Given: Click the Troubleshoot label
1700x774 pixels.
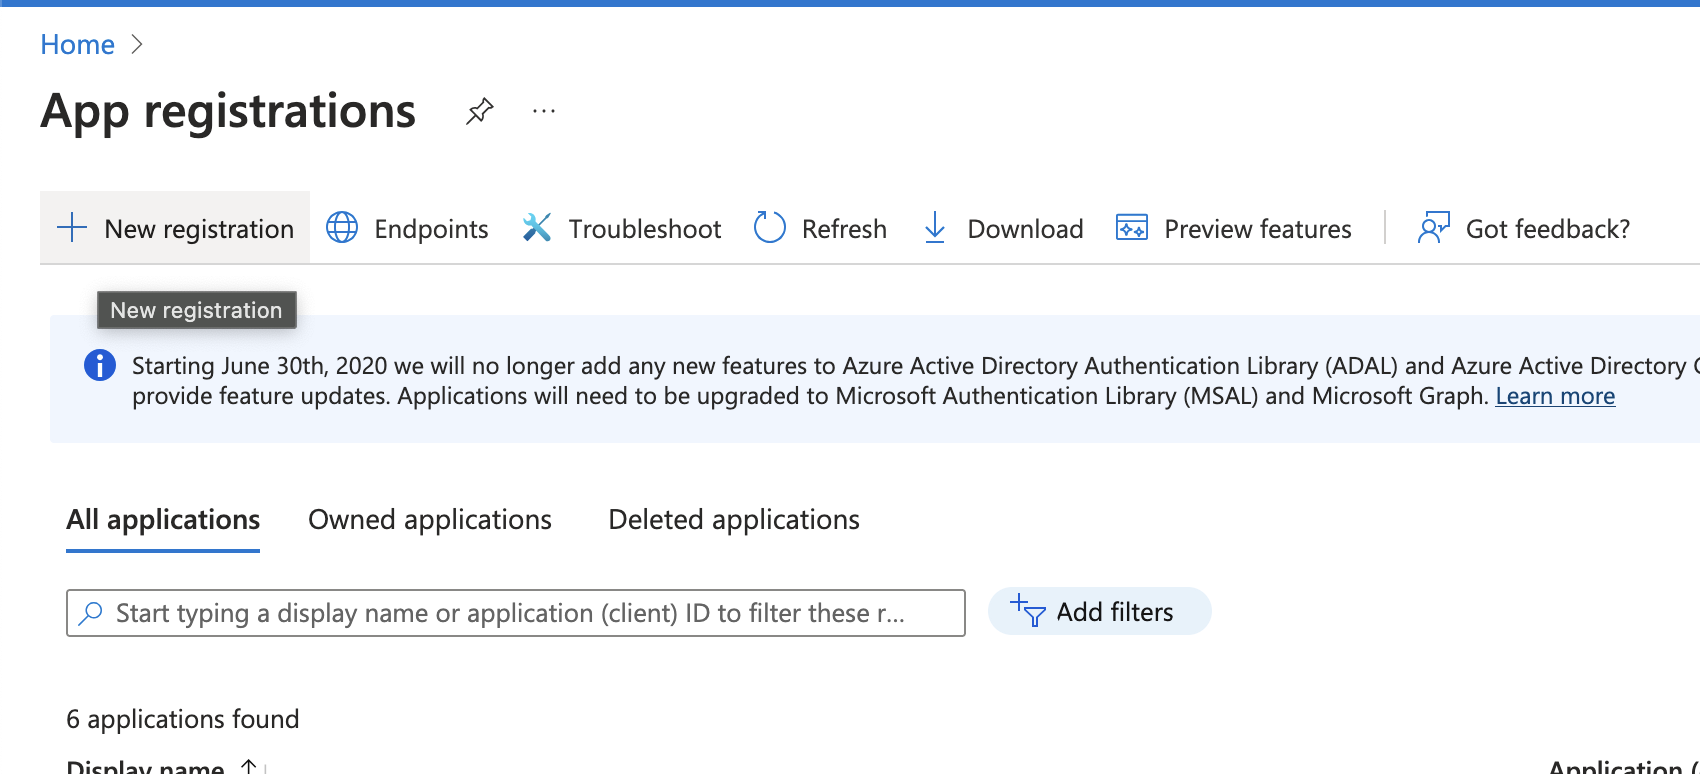Looking at the screenshot, I should (x=645, y=229).
